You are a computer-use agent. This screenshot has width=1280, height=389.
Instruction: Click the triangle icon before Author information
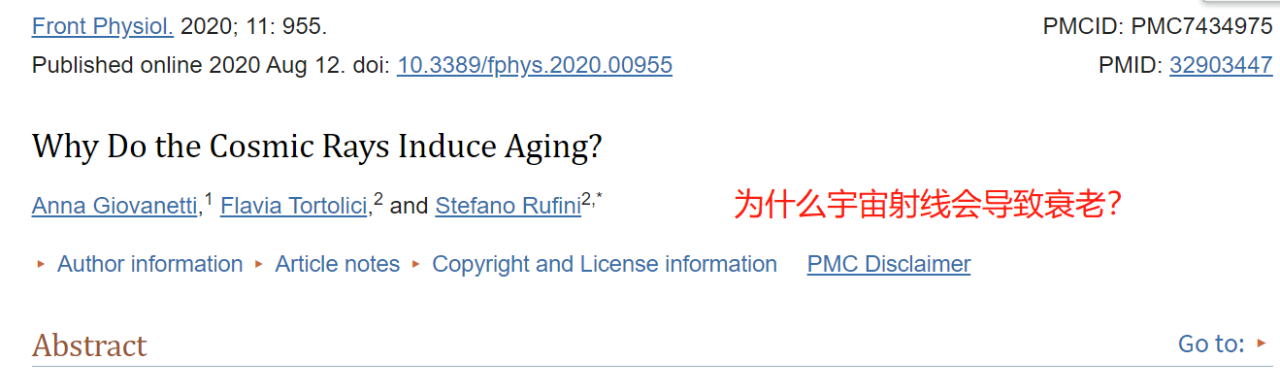point(41,265)
